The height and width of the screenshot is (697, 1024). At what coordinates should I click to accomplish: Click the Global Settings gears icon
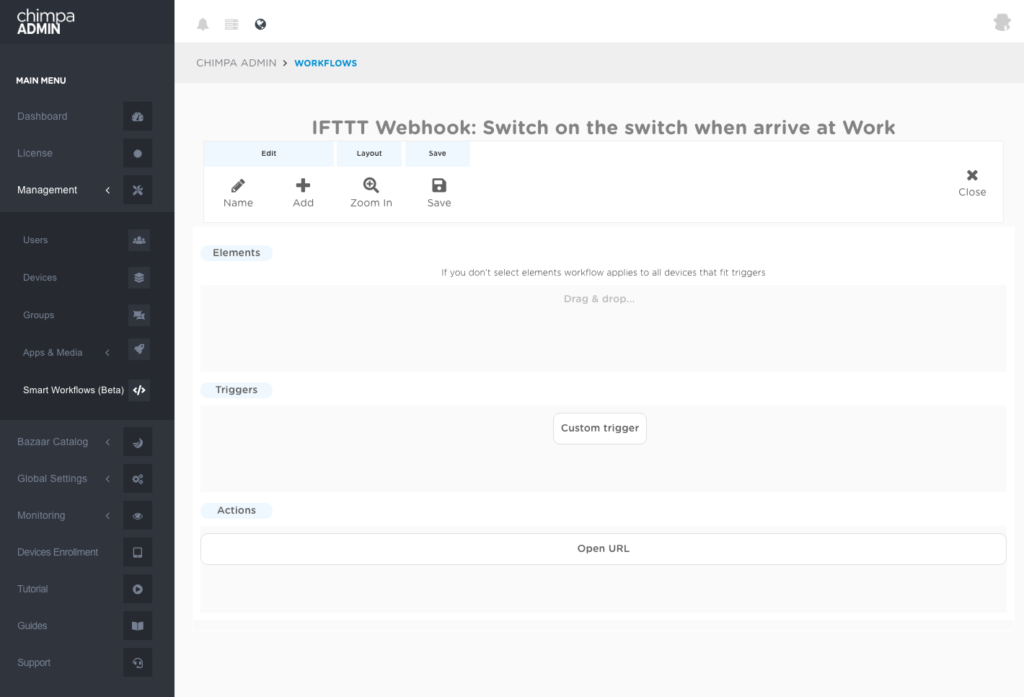137,479
